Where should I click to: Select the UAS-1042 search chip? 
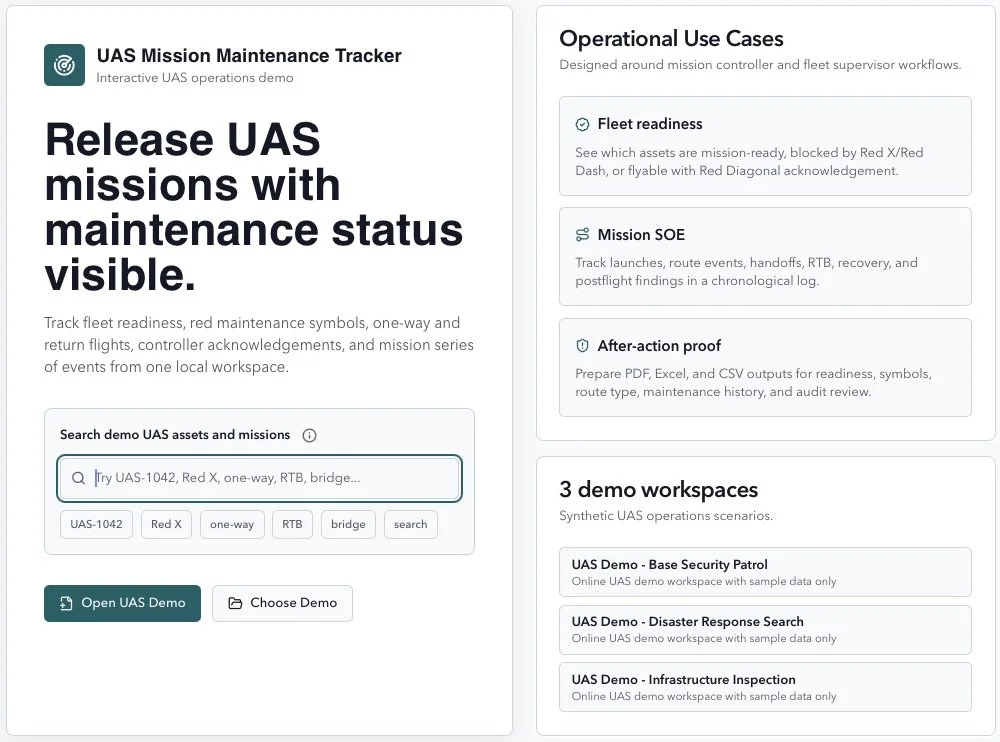point(96,524)
